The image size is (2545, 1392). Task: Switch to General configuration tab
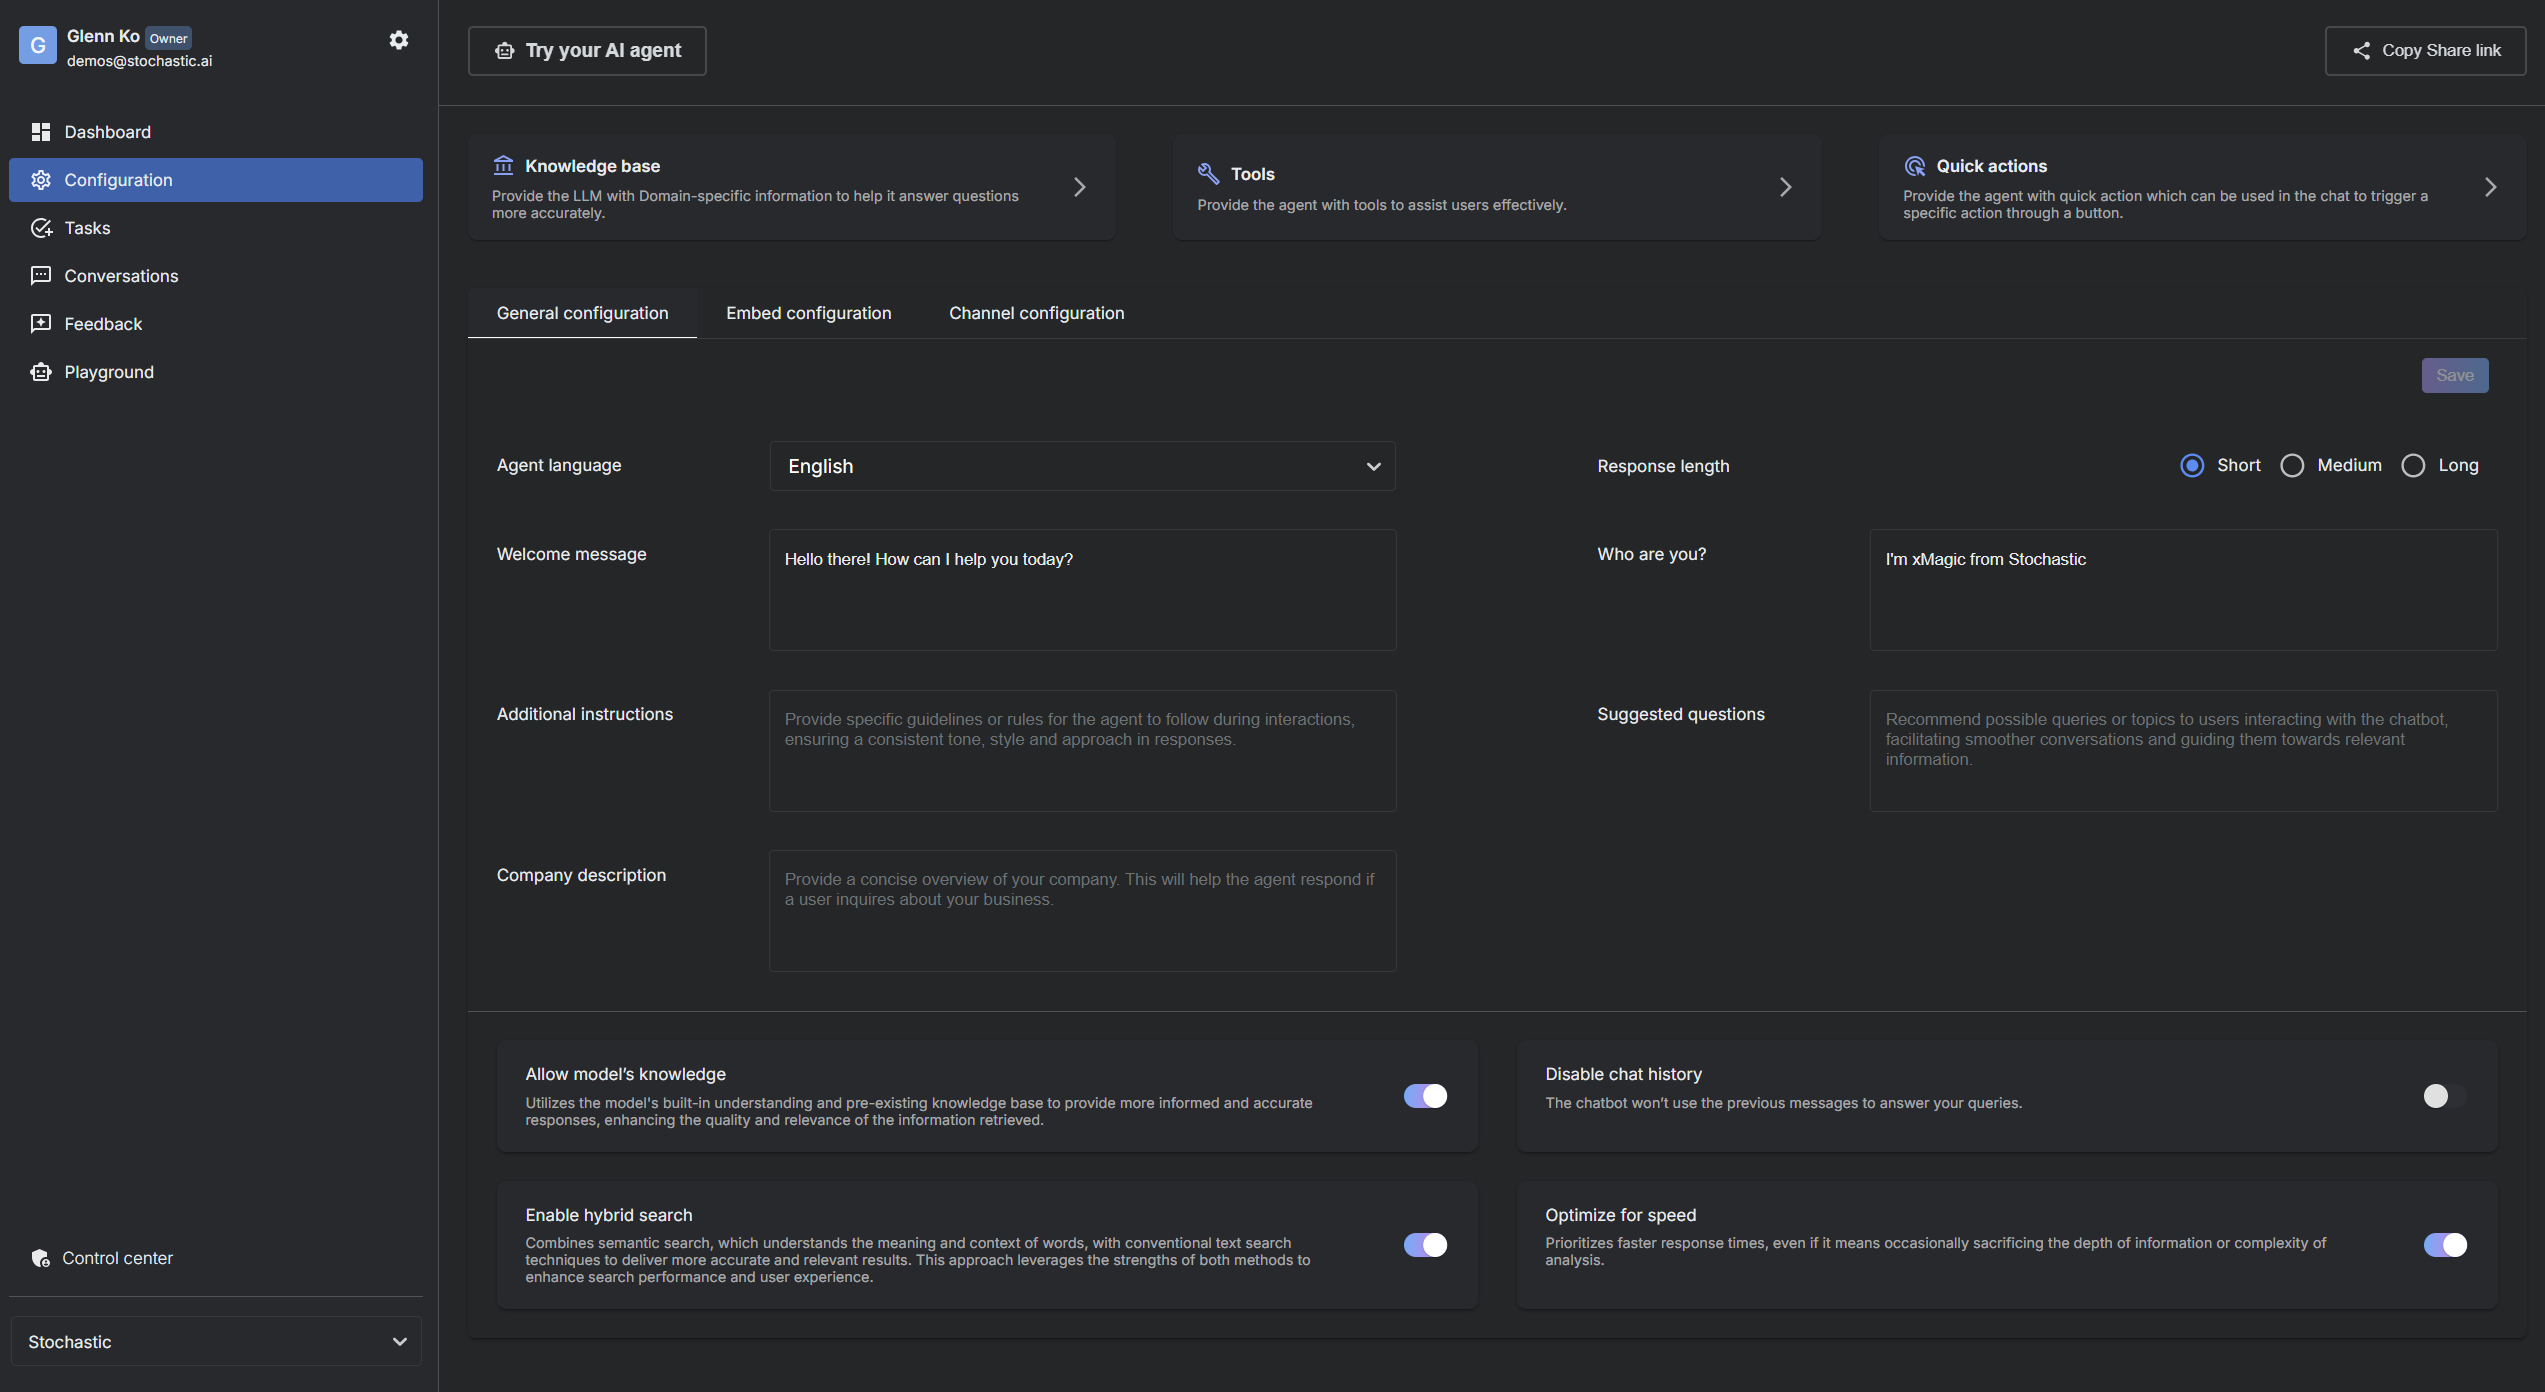(582, 313)
